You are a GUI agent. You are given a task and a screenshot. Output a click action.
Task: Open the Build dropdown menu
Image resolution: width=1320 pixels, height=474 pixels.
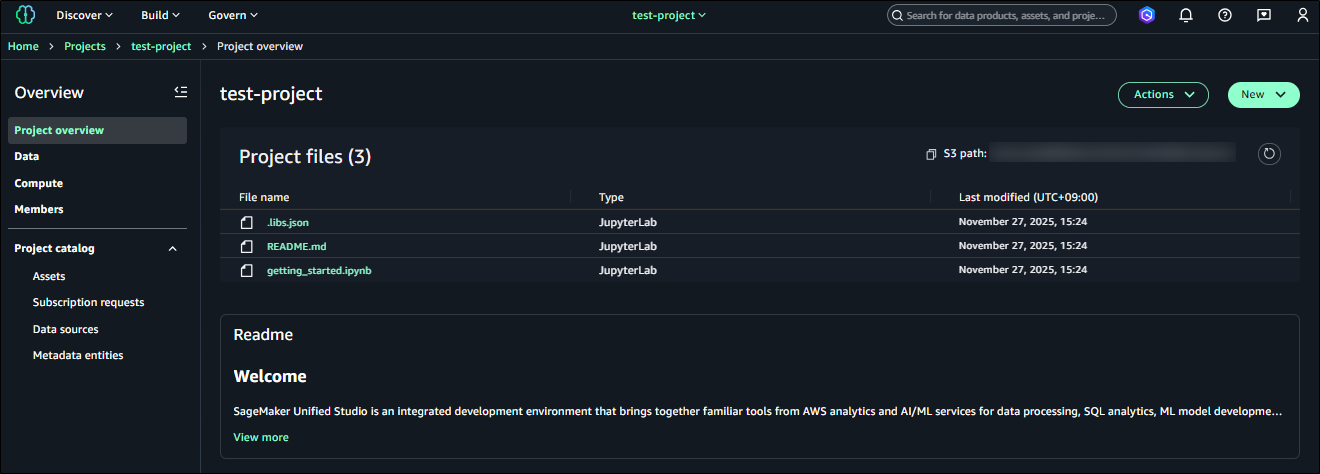(160, 15)
